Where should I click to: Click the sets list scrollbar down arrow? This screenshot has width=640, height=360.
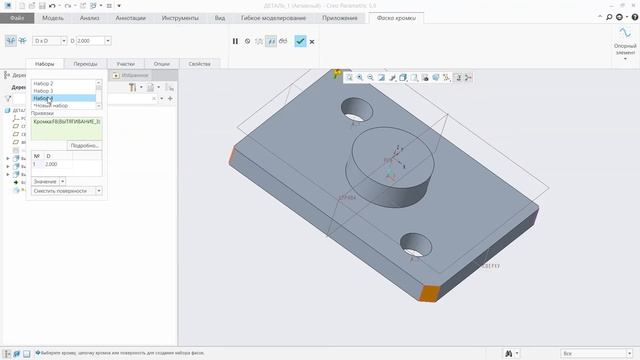[99, 106]
